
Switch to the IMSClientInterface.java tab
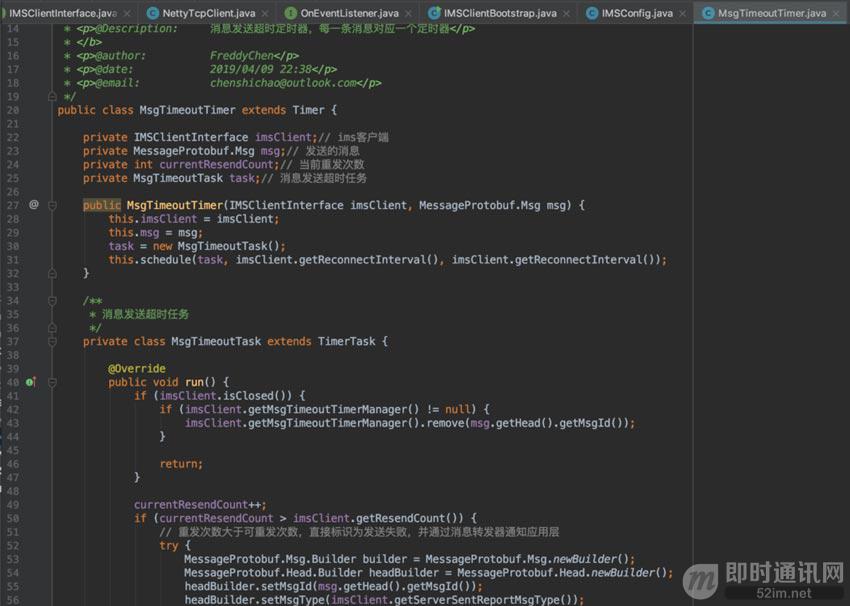(62, 13)
